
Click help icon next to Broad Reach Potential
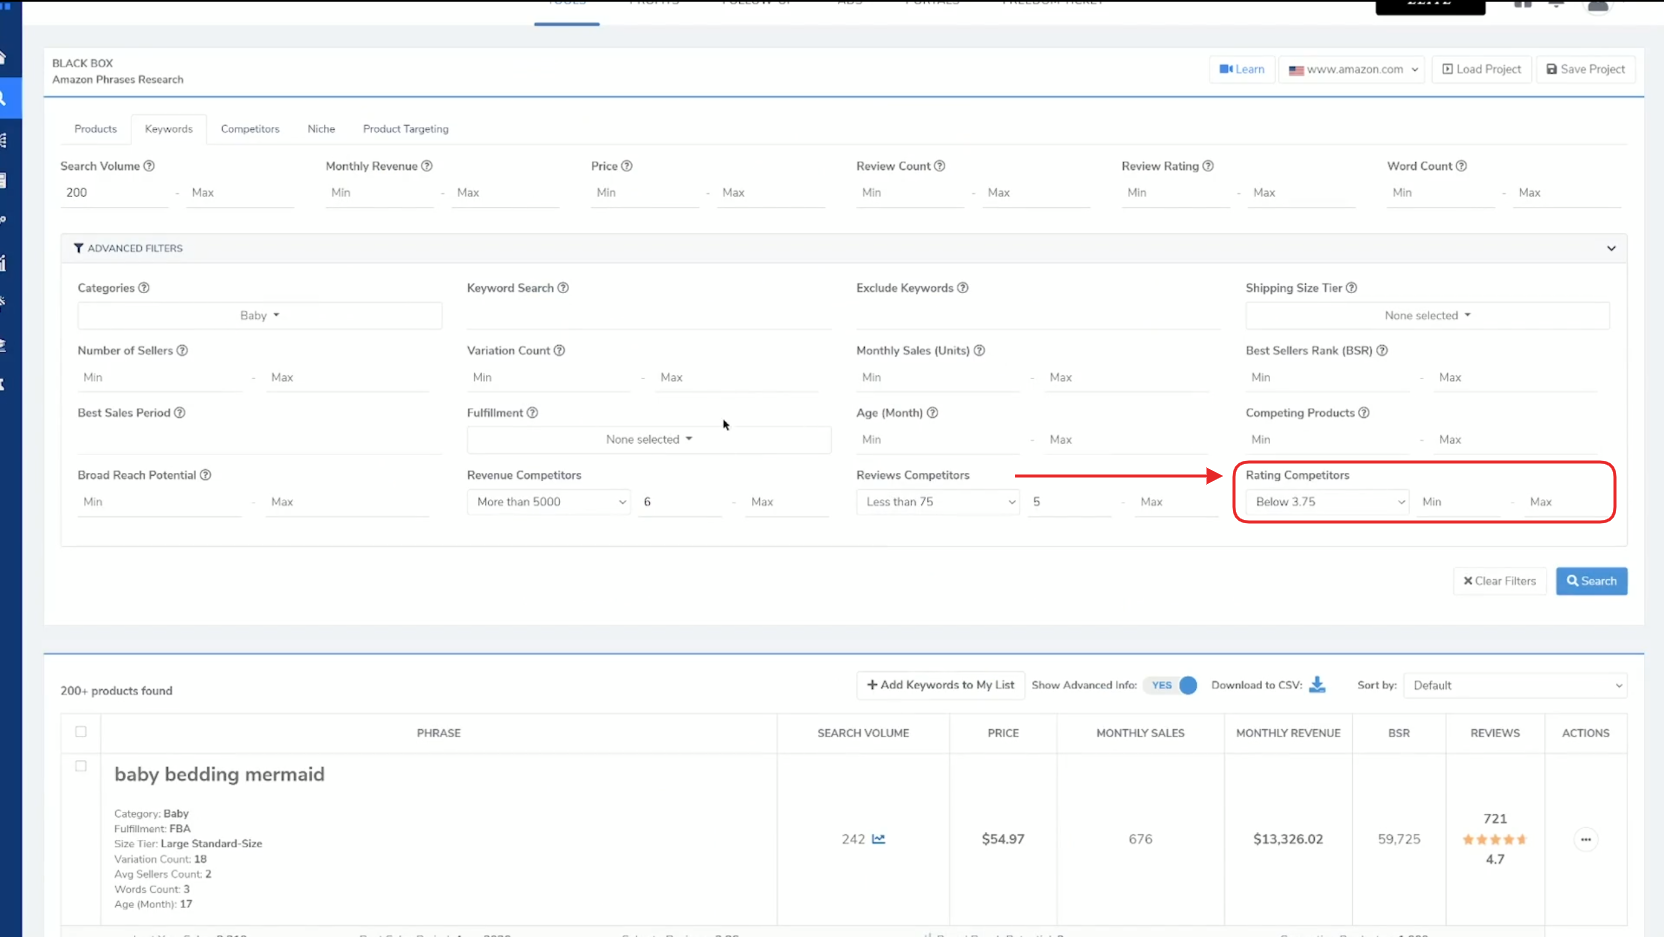tap(205, 475)
